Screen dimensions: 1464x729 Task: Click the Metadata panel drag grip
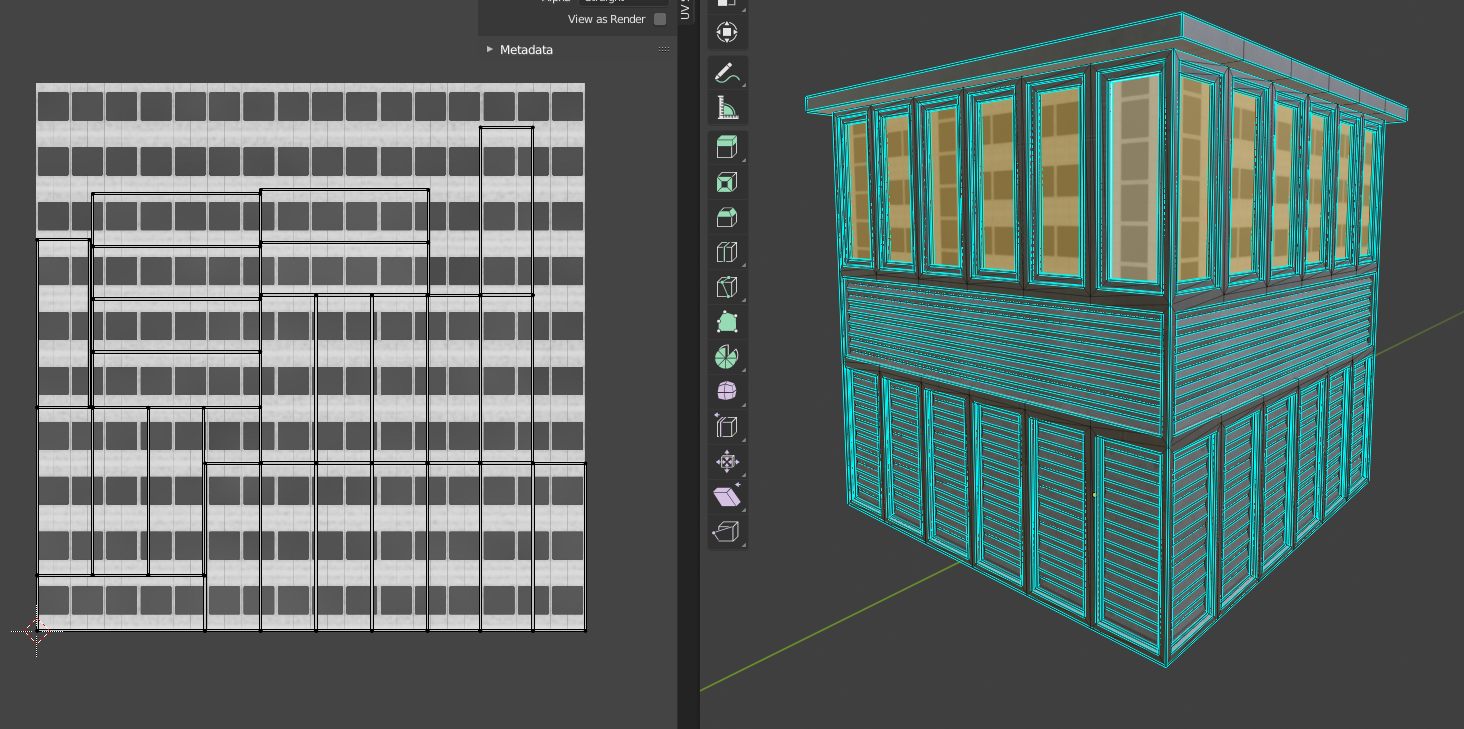pos(664,49)
